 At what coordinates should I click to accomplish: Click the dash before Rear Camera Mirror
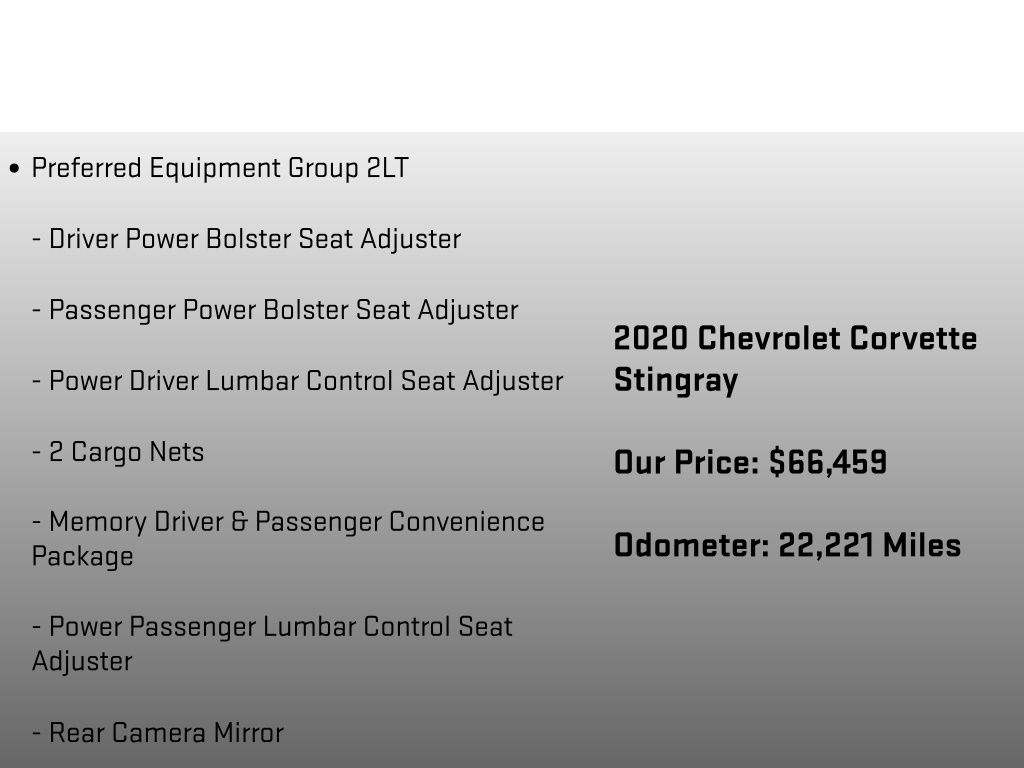[x=37, y=733]
